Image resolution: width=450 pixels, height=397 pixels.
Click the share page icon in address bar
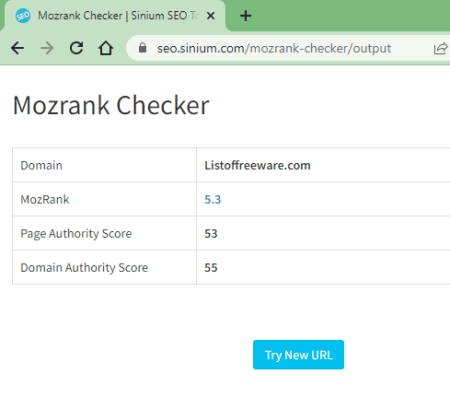(x=441, y=49)
